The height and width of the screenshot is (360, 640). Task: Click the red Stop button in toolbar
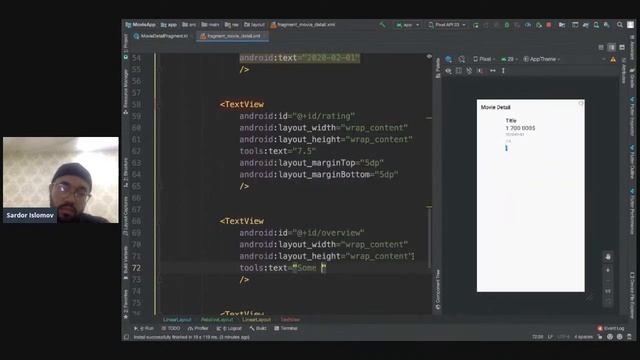[549, 25]
